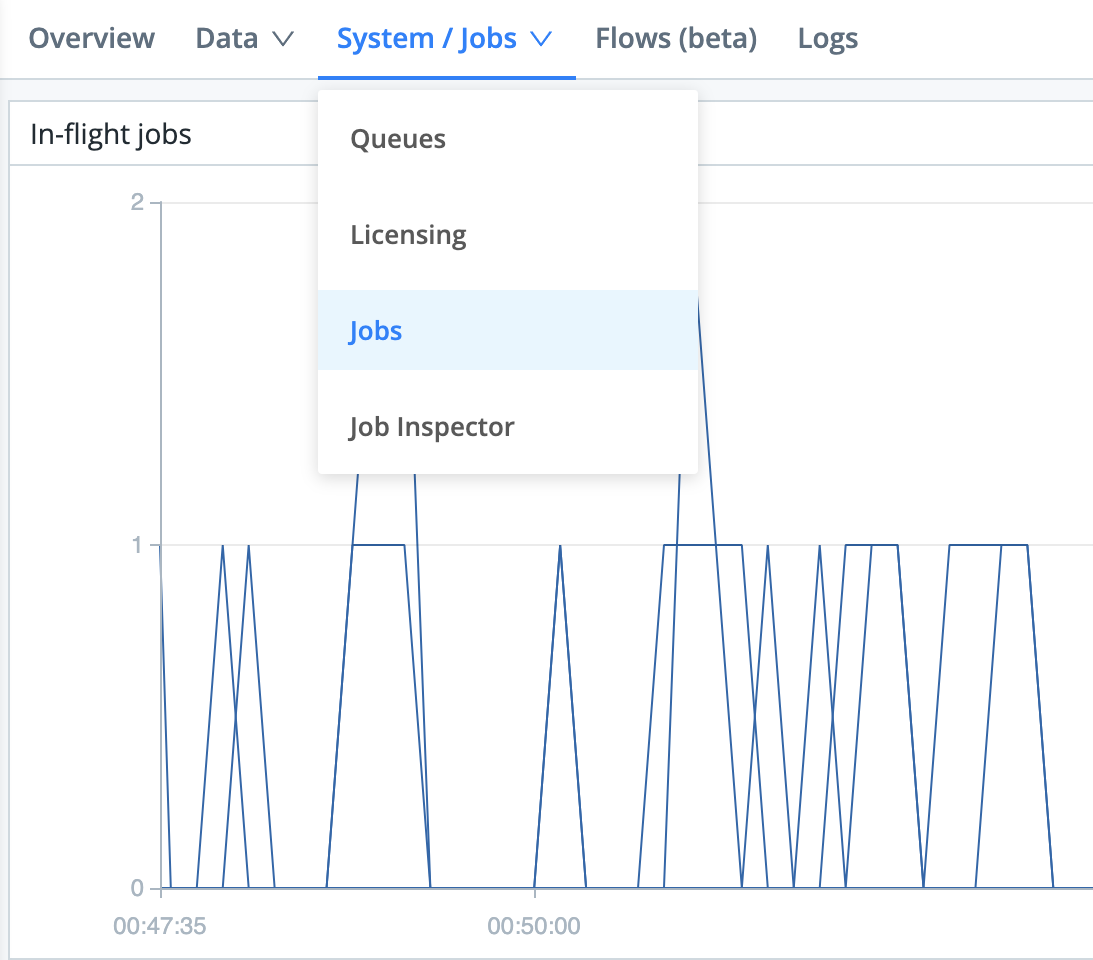Open the Job Inspector
Screen dimensions: 1093x960
click(431, 426)
